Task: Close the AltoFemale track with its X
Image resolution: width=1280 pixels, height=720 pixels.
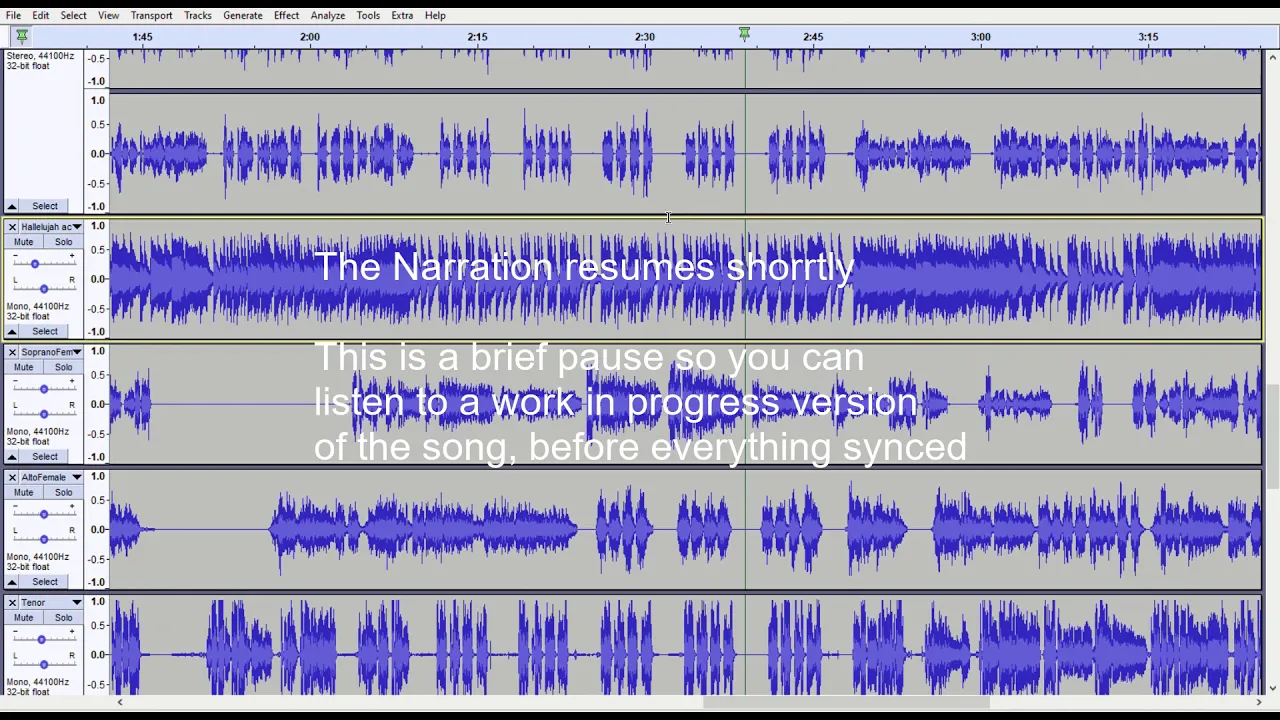Action: tap(12, 477)
